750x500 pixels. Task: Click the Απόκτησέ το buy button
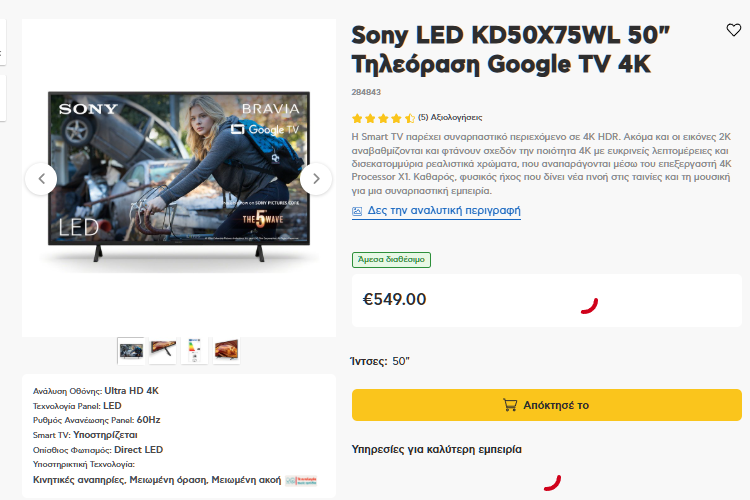point(547,405)
